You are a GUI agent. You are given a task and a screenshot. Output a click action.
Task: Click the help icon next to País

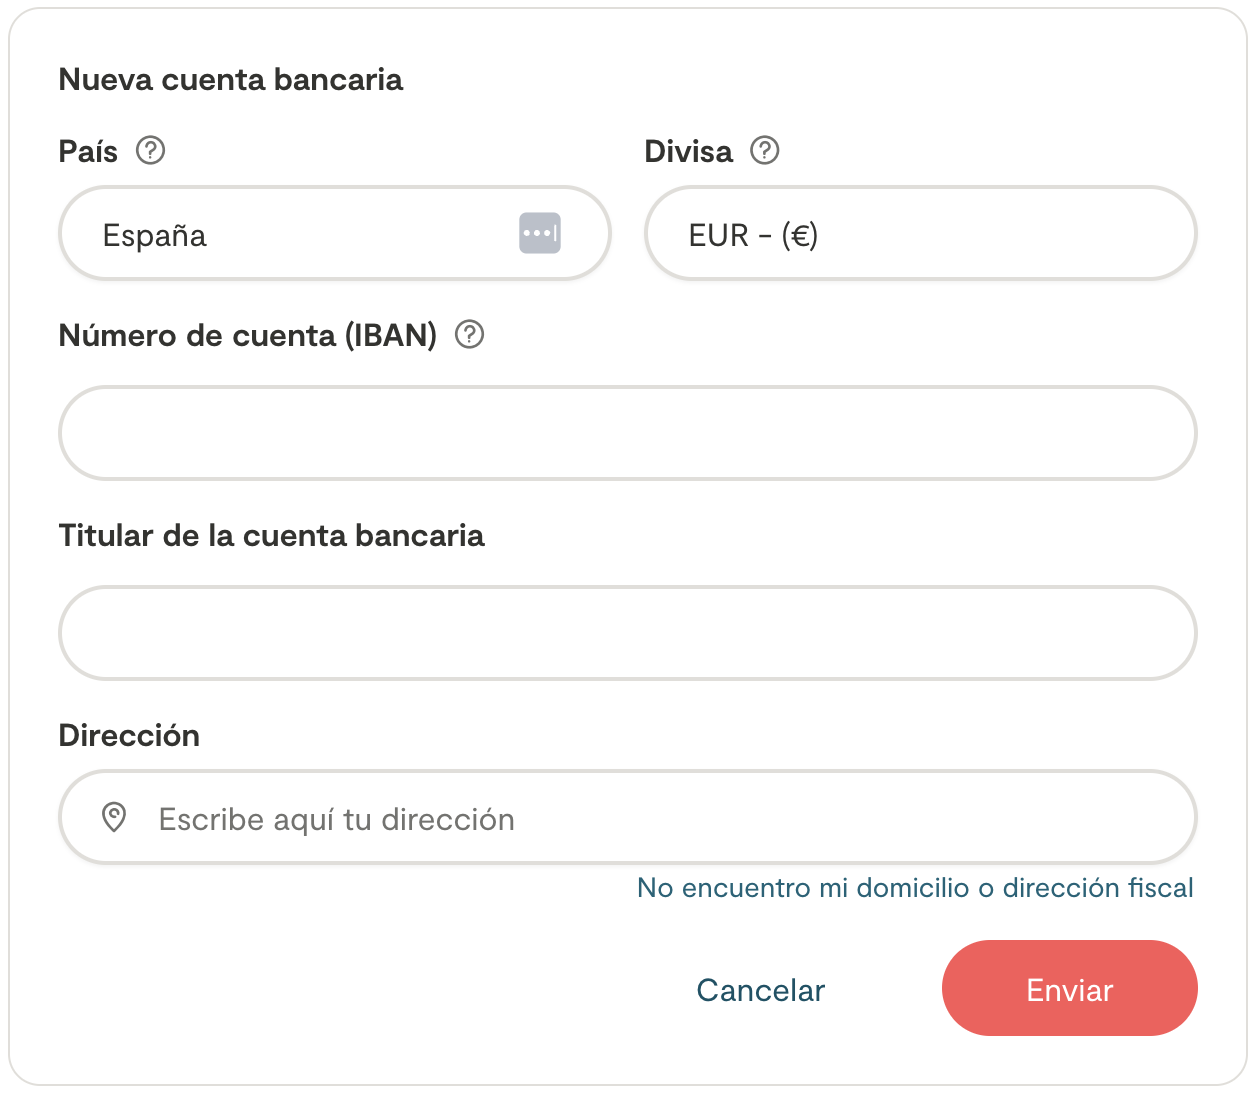[x=150, y=151]
